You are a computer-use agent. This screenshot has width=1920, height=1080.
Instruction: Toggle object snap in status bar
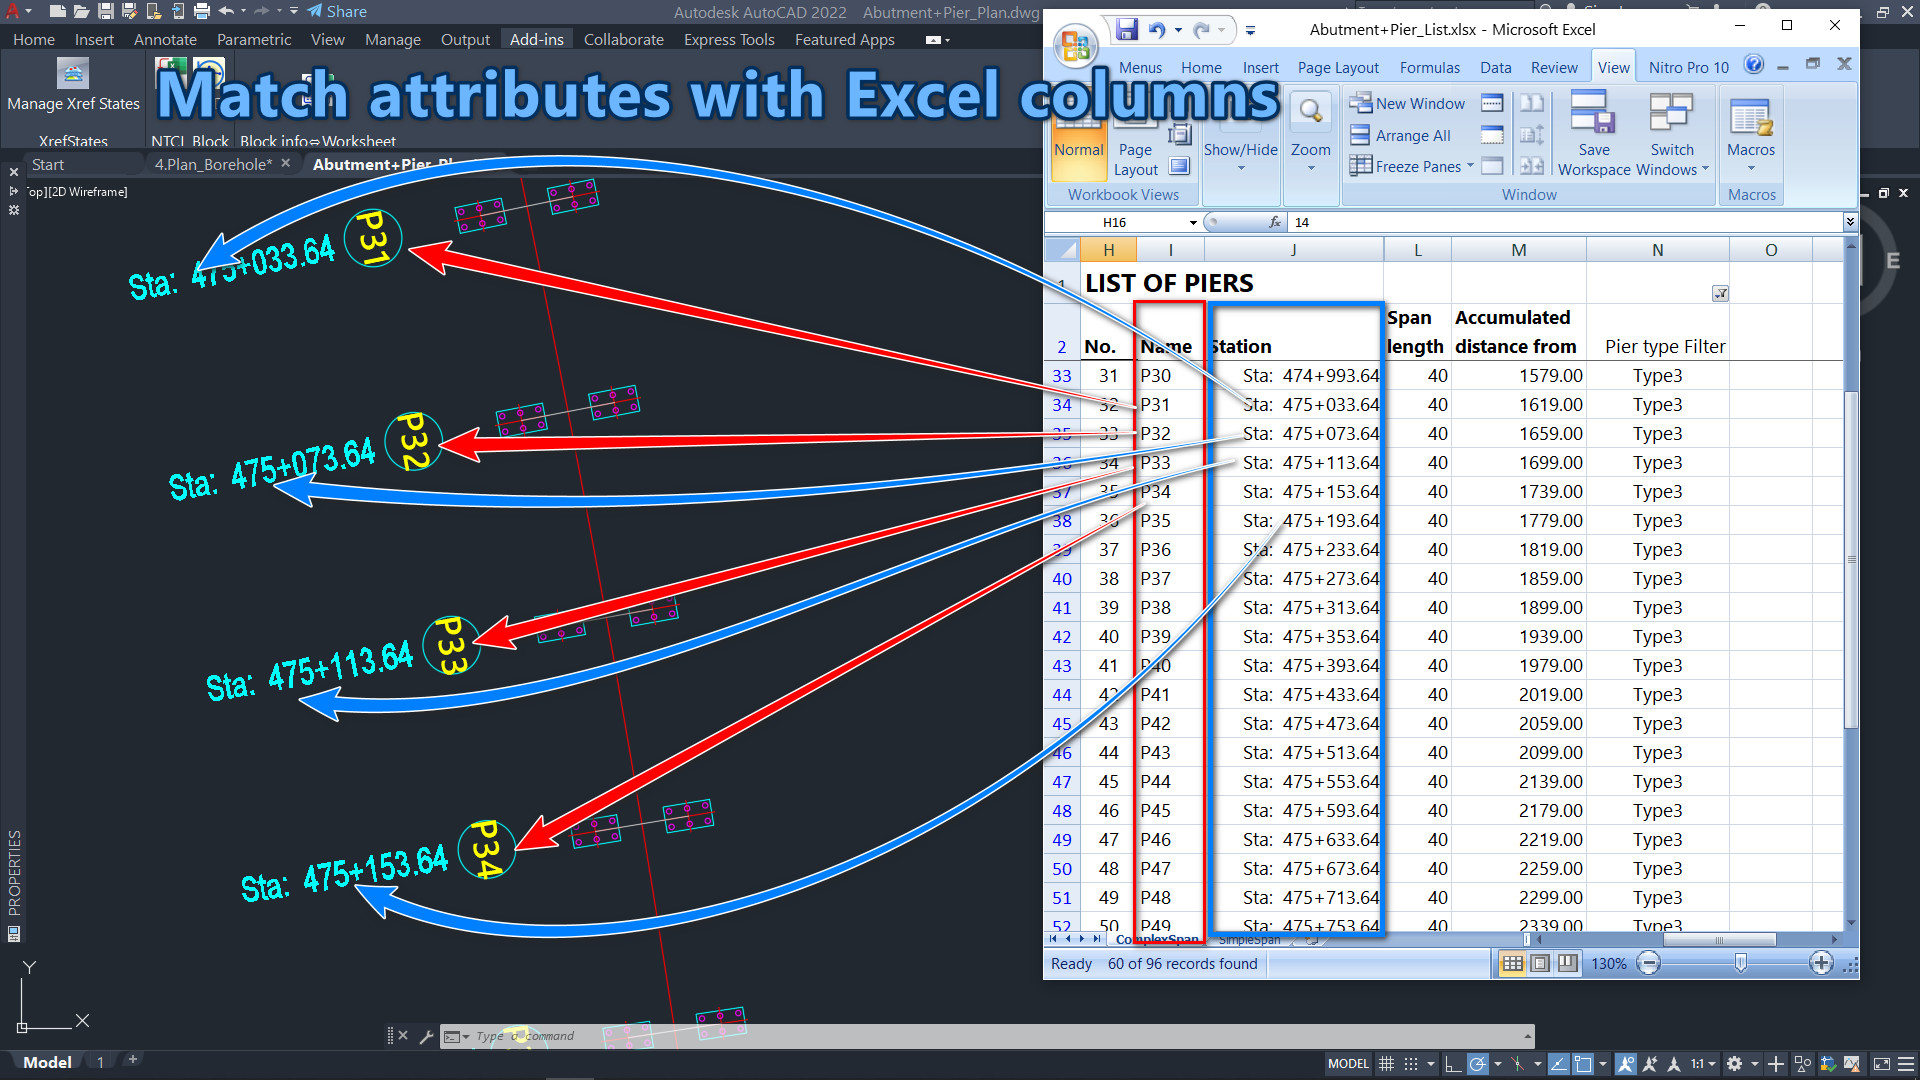tap(1583, 1064)
